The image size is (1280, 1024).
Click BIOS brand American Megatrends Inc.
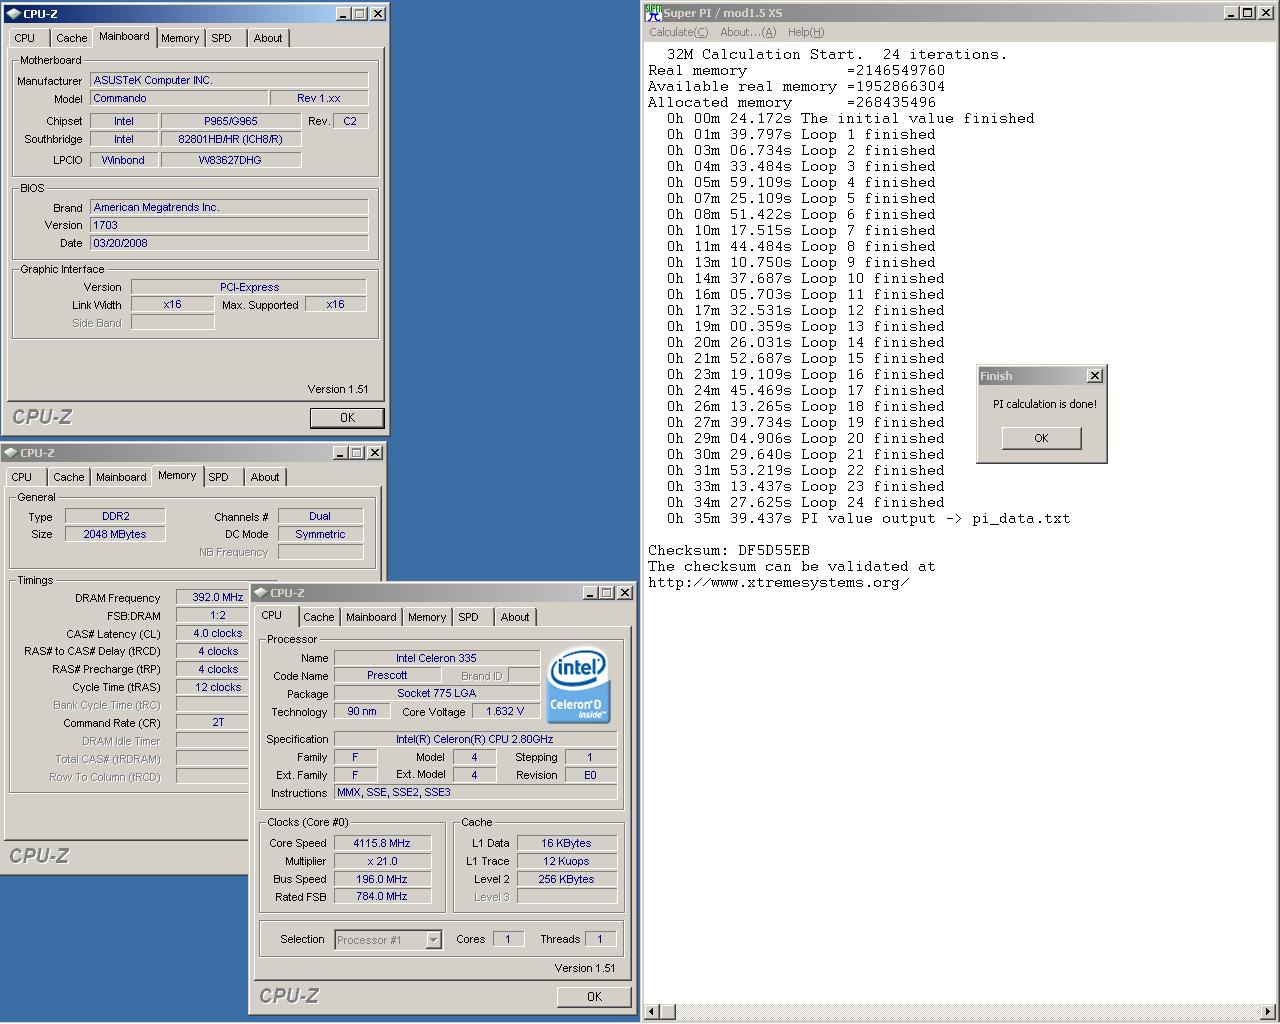(x=229, y=207)
